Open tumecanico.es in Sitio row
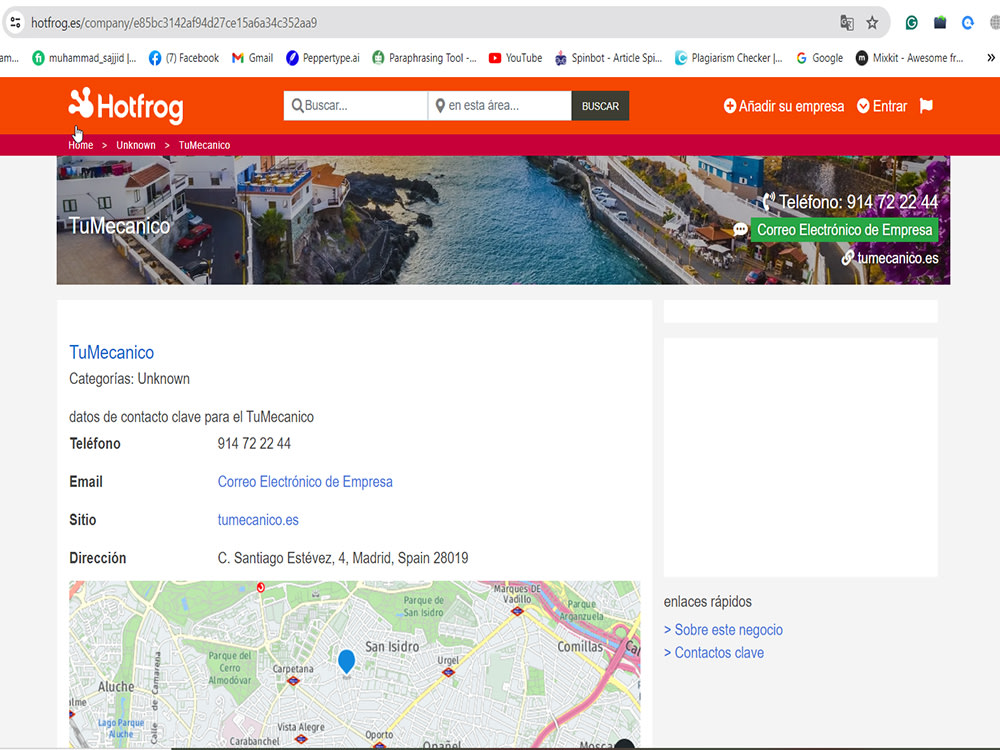The width and height of the screenshot is (1000, 750). (258, 520)
